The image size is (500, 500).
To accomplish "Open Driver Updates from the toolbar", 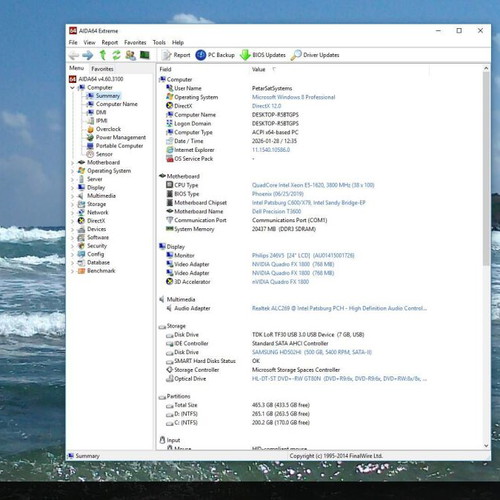I will coord(315,55).
